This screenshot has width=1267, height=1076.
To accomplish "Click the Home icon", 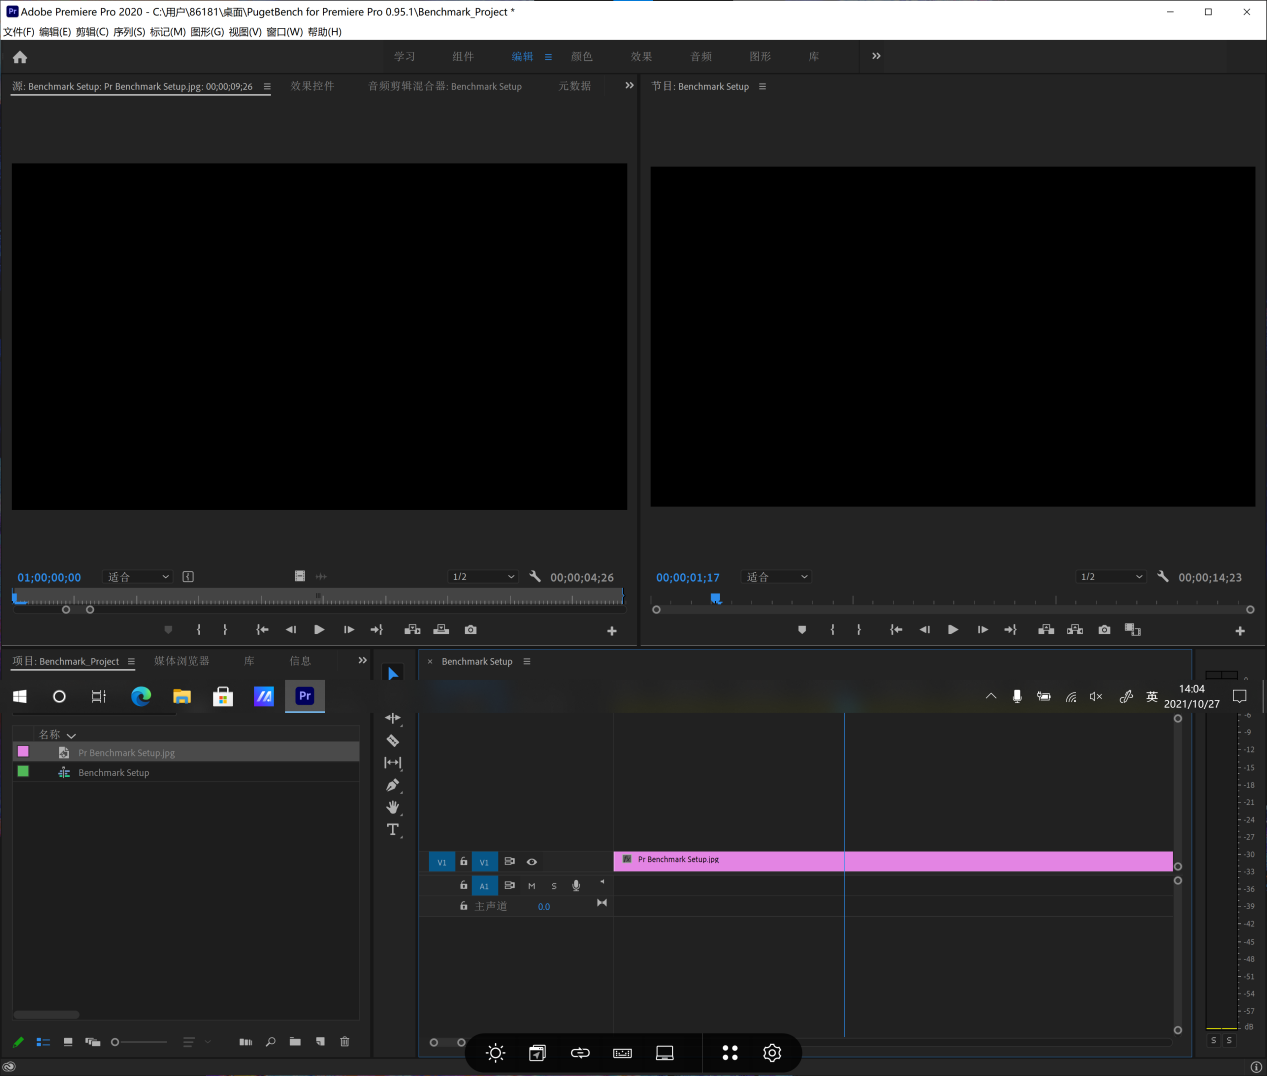I will 20,57.
